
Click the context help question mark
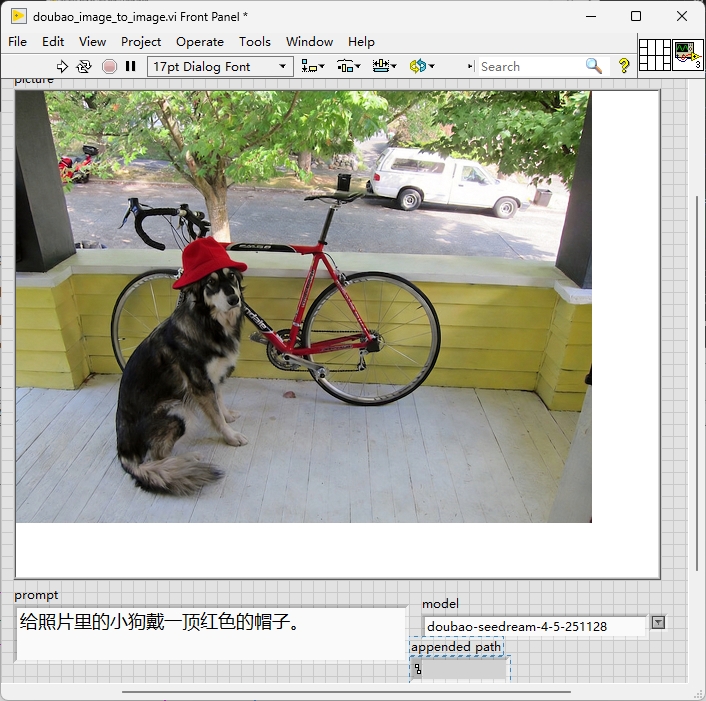pos(625,66)
